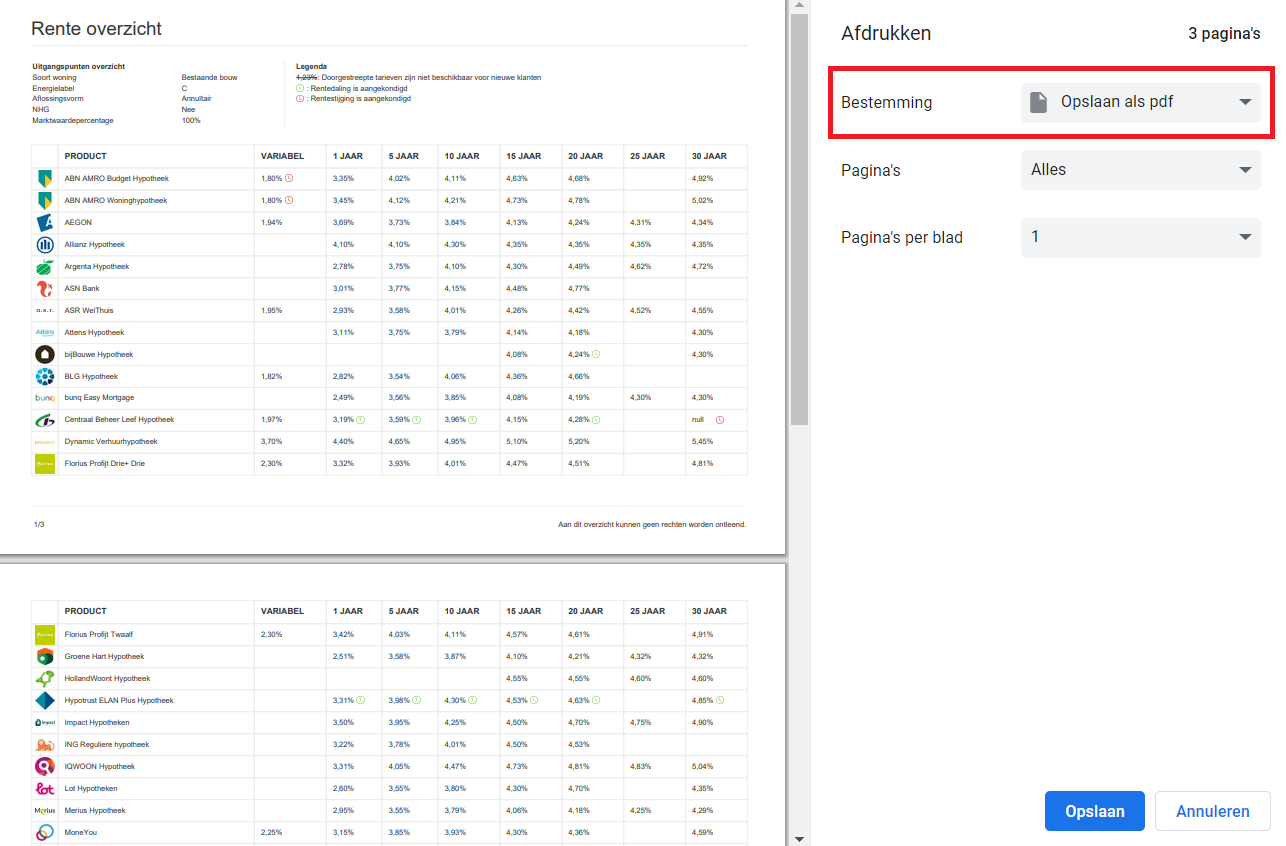This screenshot has height=846, width=1286.
Task: Click the HollandWoont Hypotheek logo
Action: 44,678
